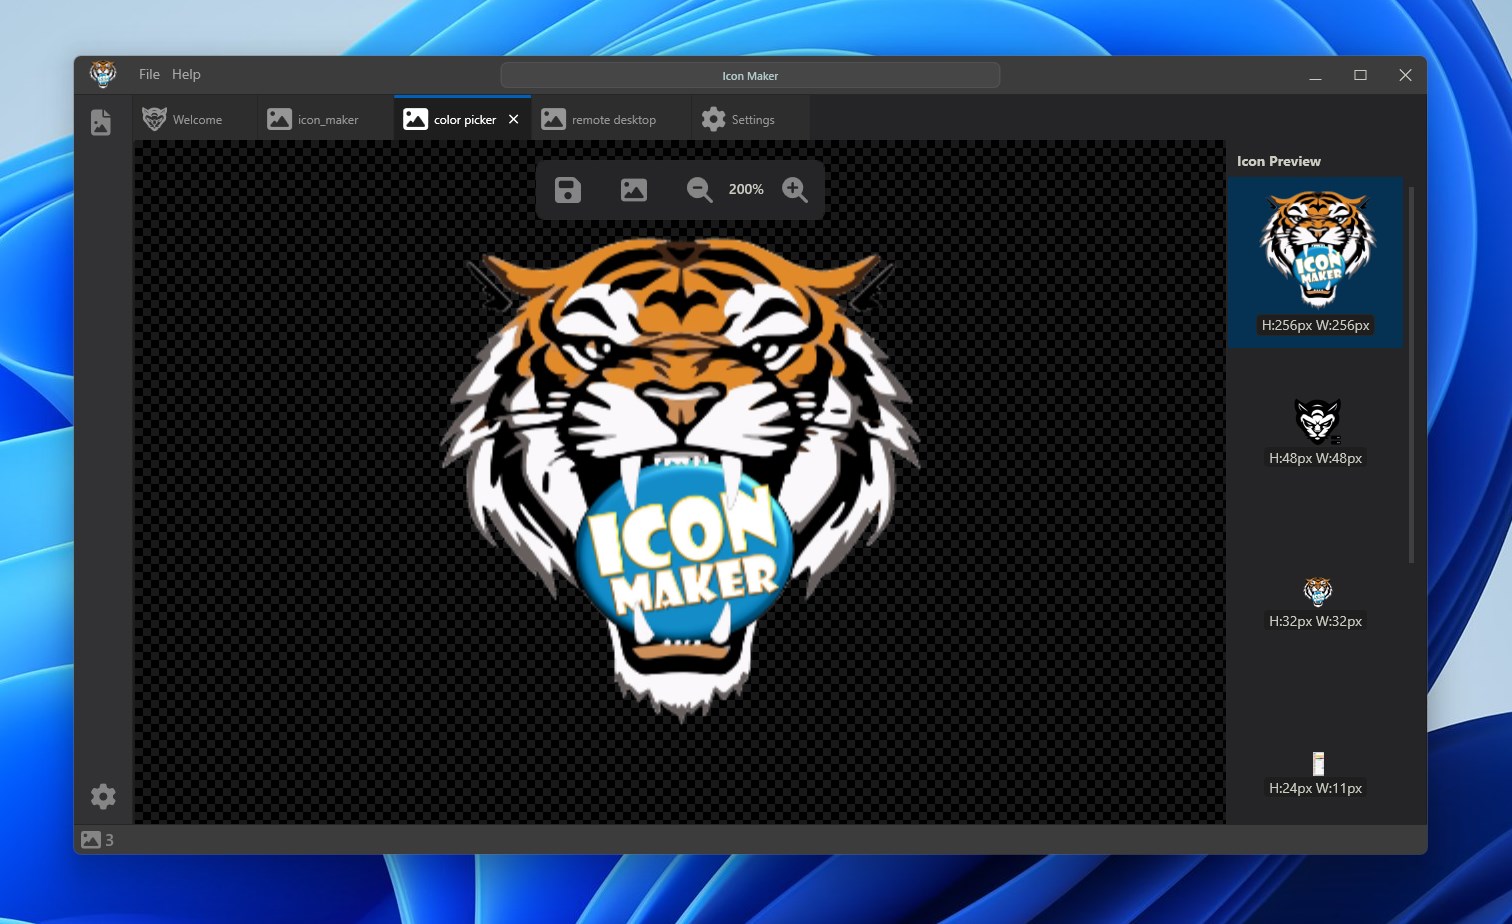Open the sidebar settings gear icon
The height and width of the screenshot is (924, 1512).
point(102,796)
